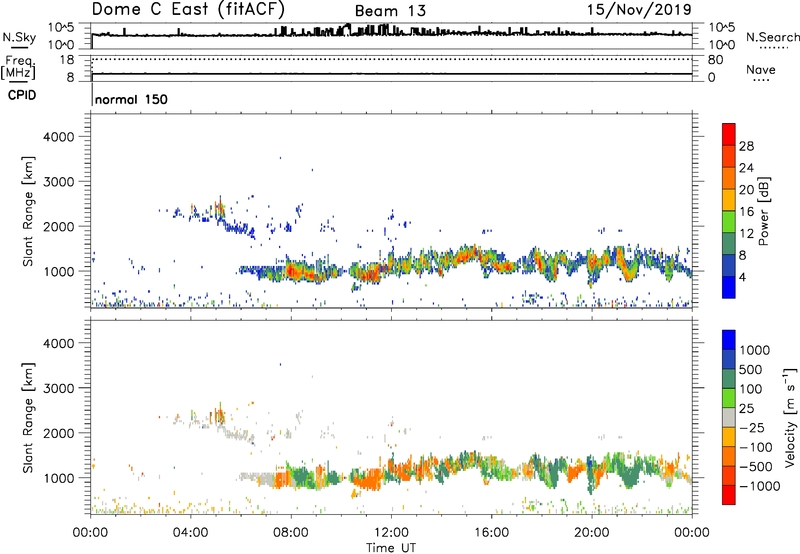Image resolution: width=800 pixels, height=554 pixels.
Task: Click the 'Velocity [m s⁻¹]' color bar label
Action: [x=790, y=417]
